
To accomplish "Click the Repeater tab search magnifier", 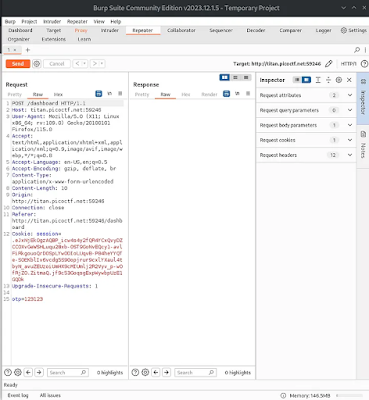I will (x=357, y=50).
